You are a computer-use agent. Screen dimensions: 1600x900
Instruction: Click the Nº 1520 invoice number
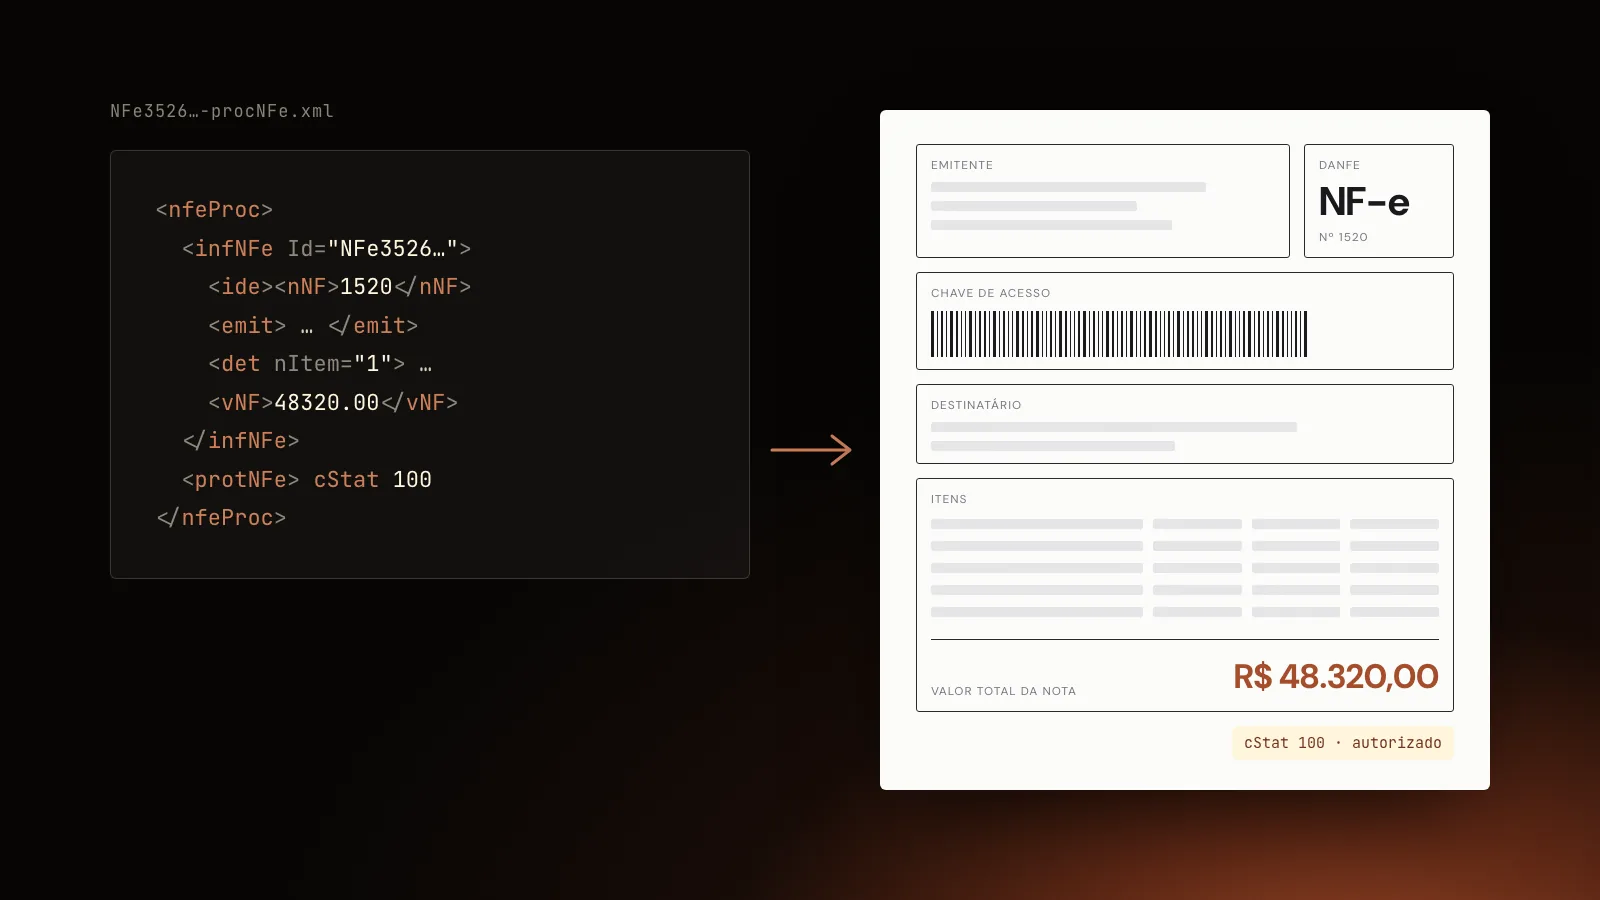coord(1343,237)
